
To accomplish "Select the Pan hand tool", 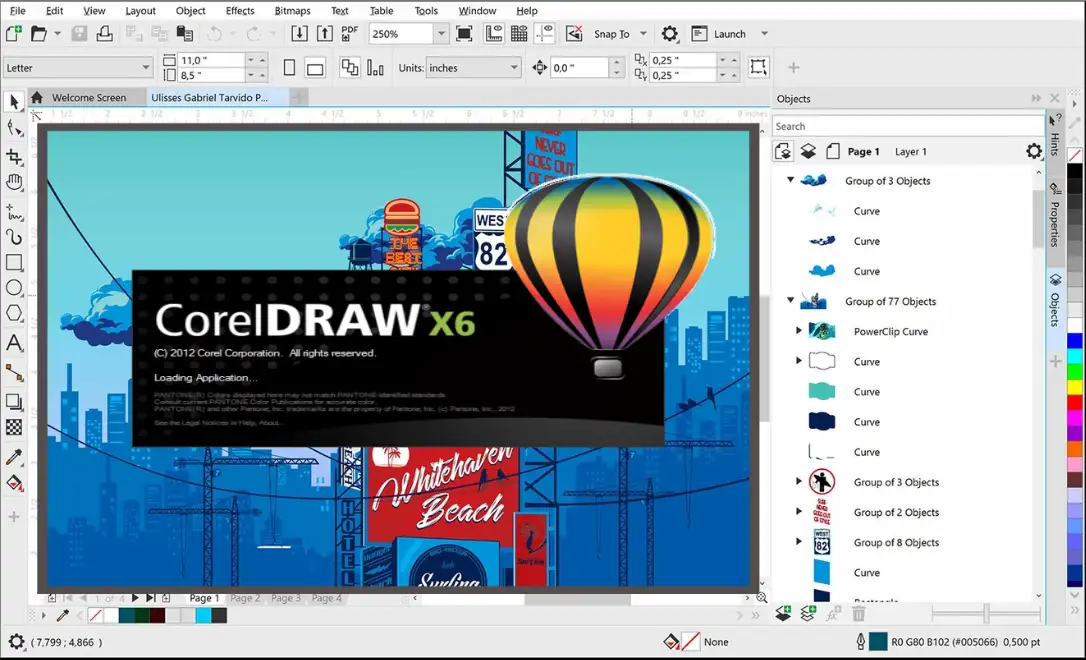I will coord(14,182).
